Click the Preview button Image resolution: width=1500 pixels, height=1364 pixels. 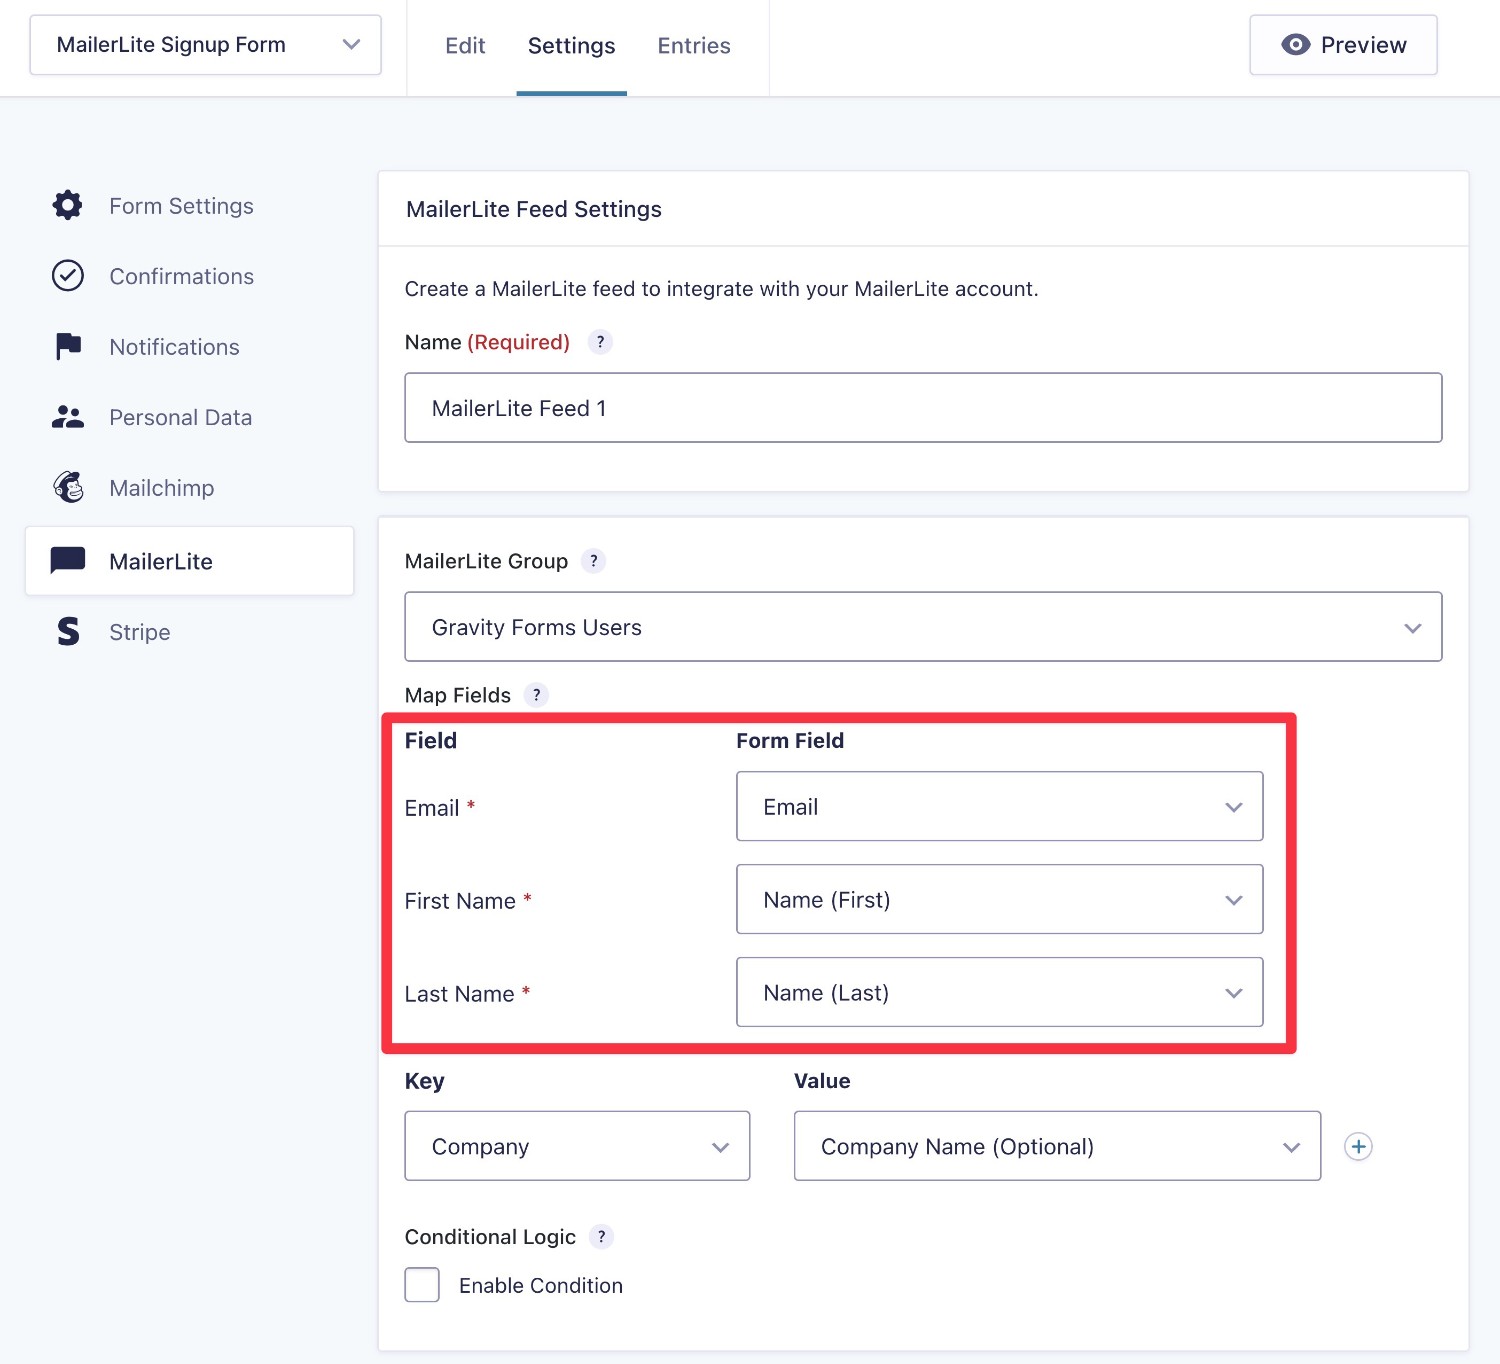tap(1343, 45)
